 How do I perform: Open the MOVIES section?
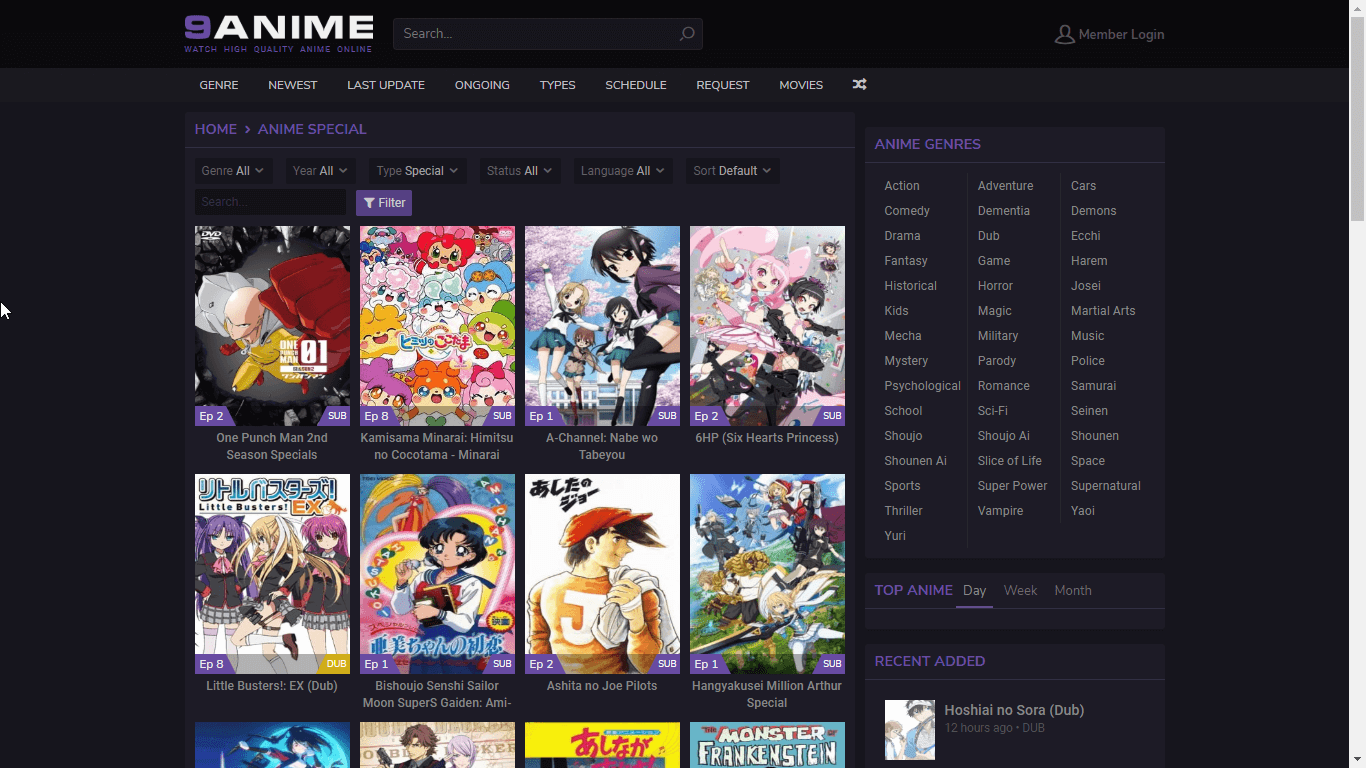pyautogui.click(x=801, y=85)
